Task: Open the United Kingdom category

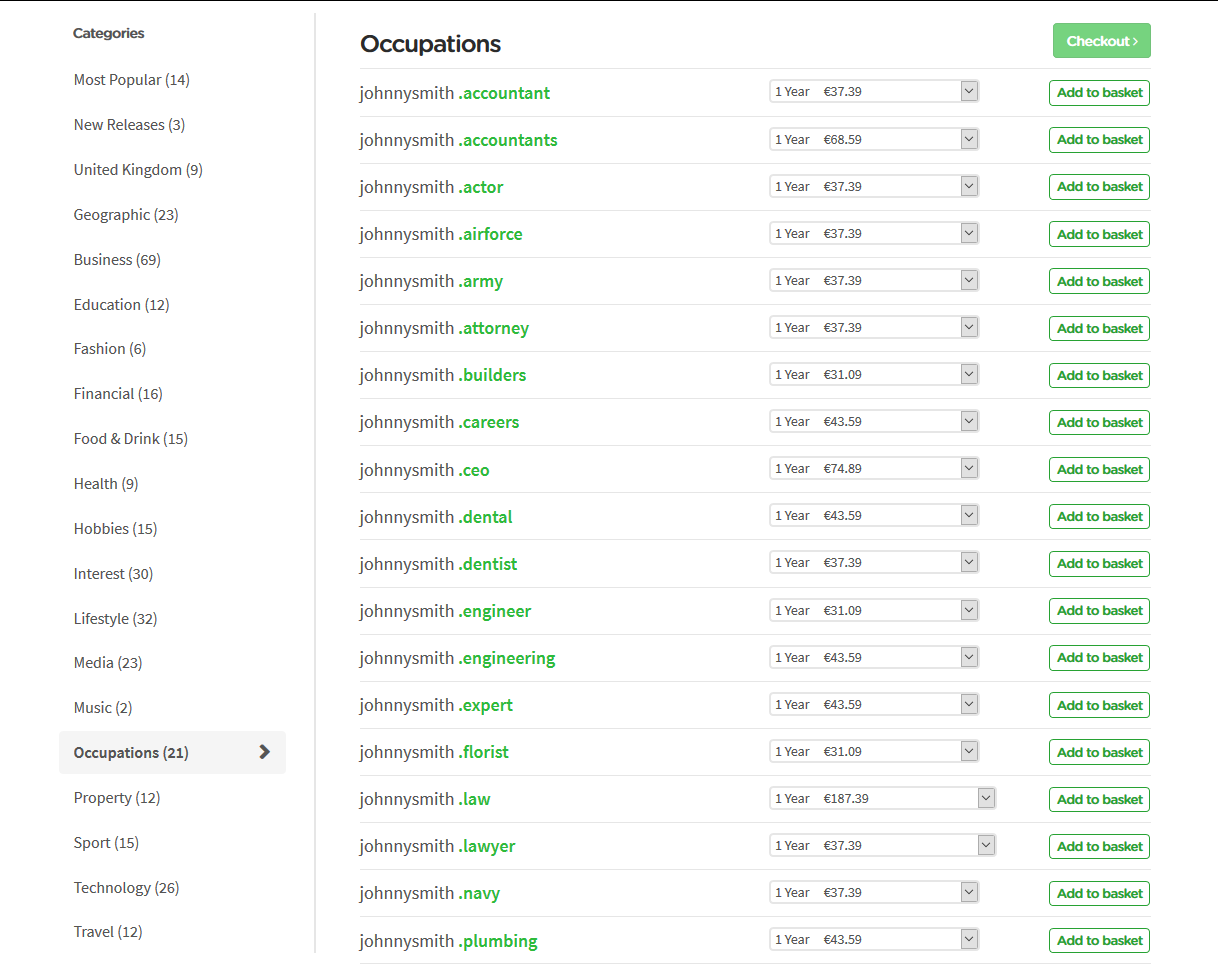Action: pos(138,170)
